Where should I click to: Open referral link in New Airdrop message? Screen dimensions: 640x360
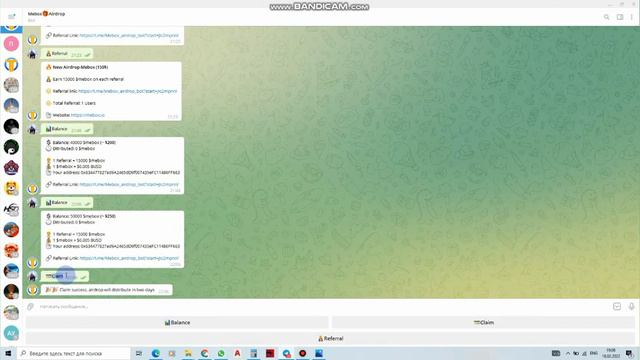(128, 91)
